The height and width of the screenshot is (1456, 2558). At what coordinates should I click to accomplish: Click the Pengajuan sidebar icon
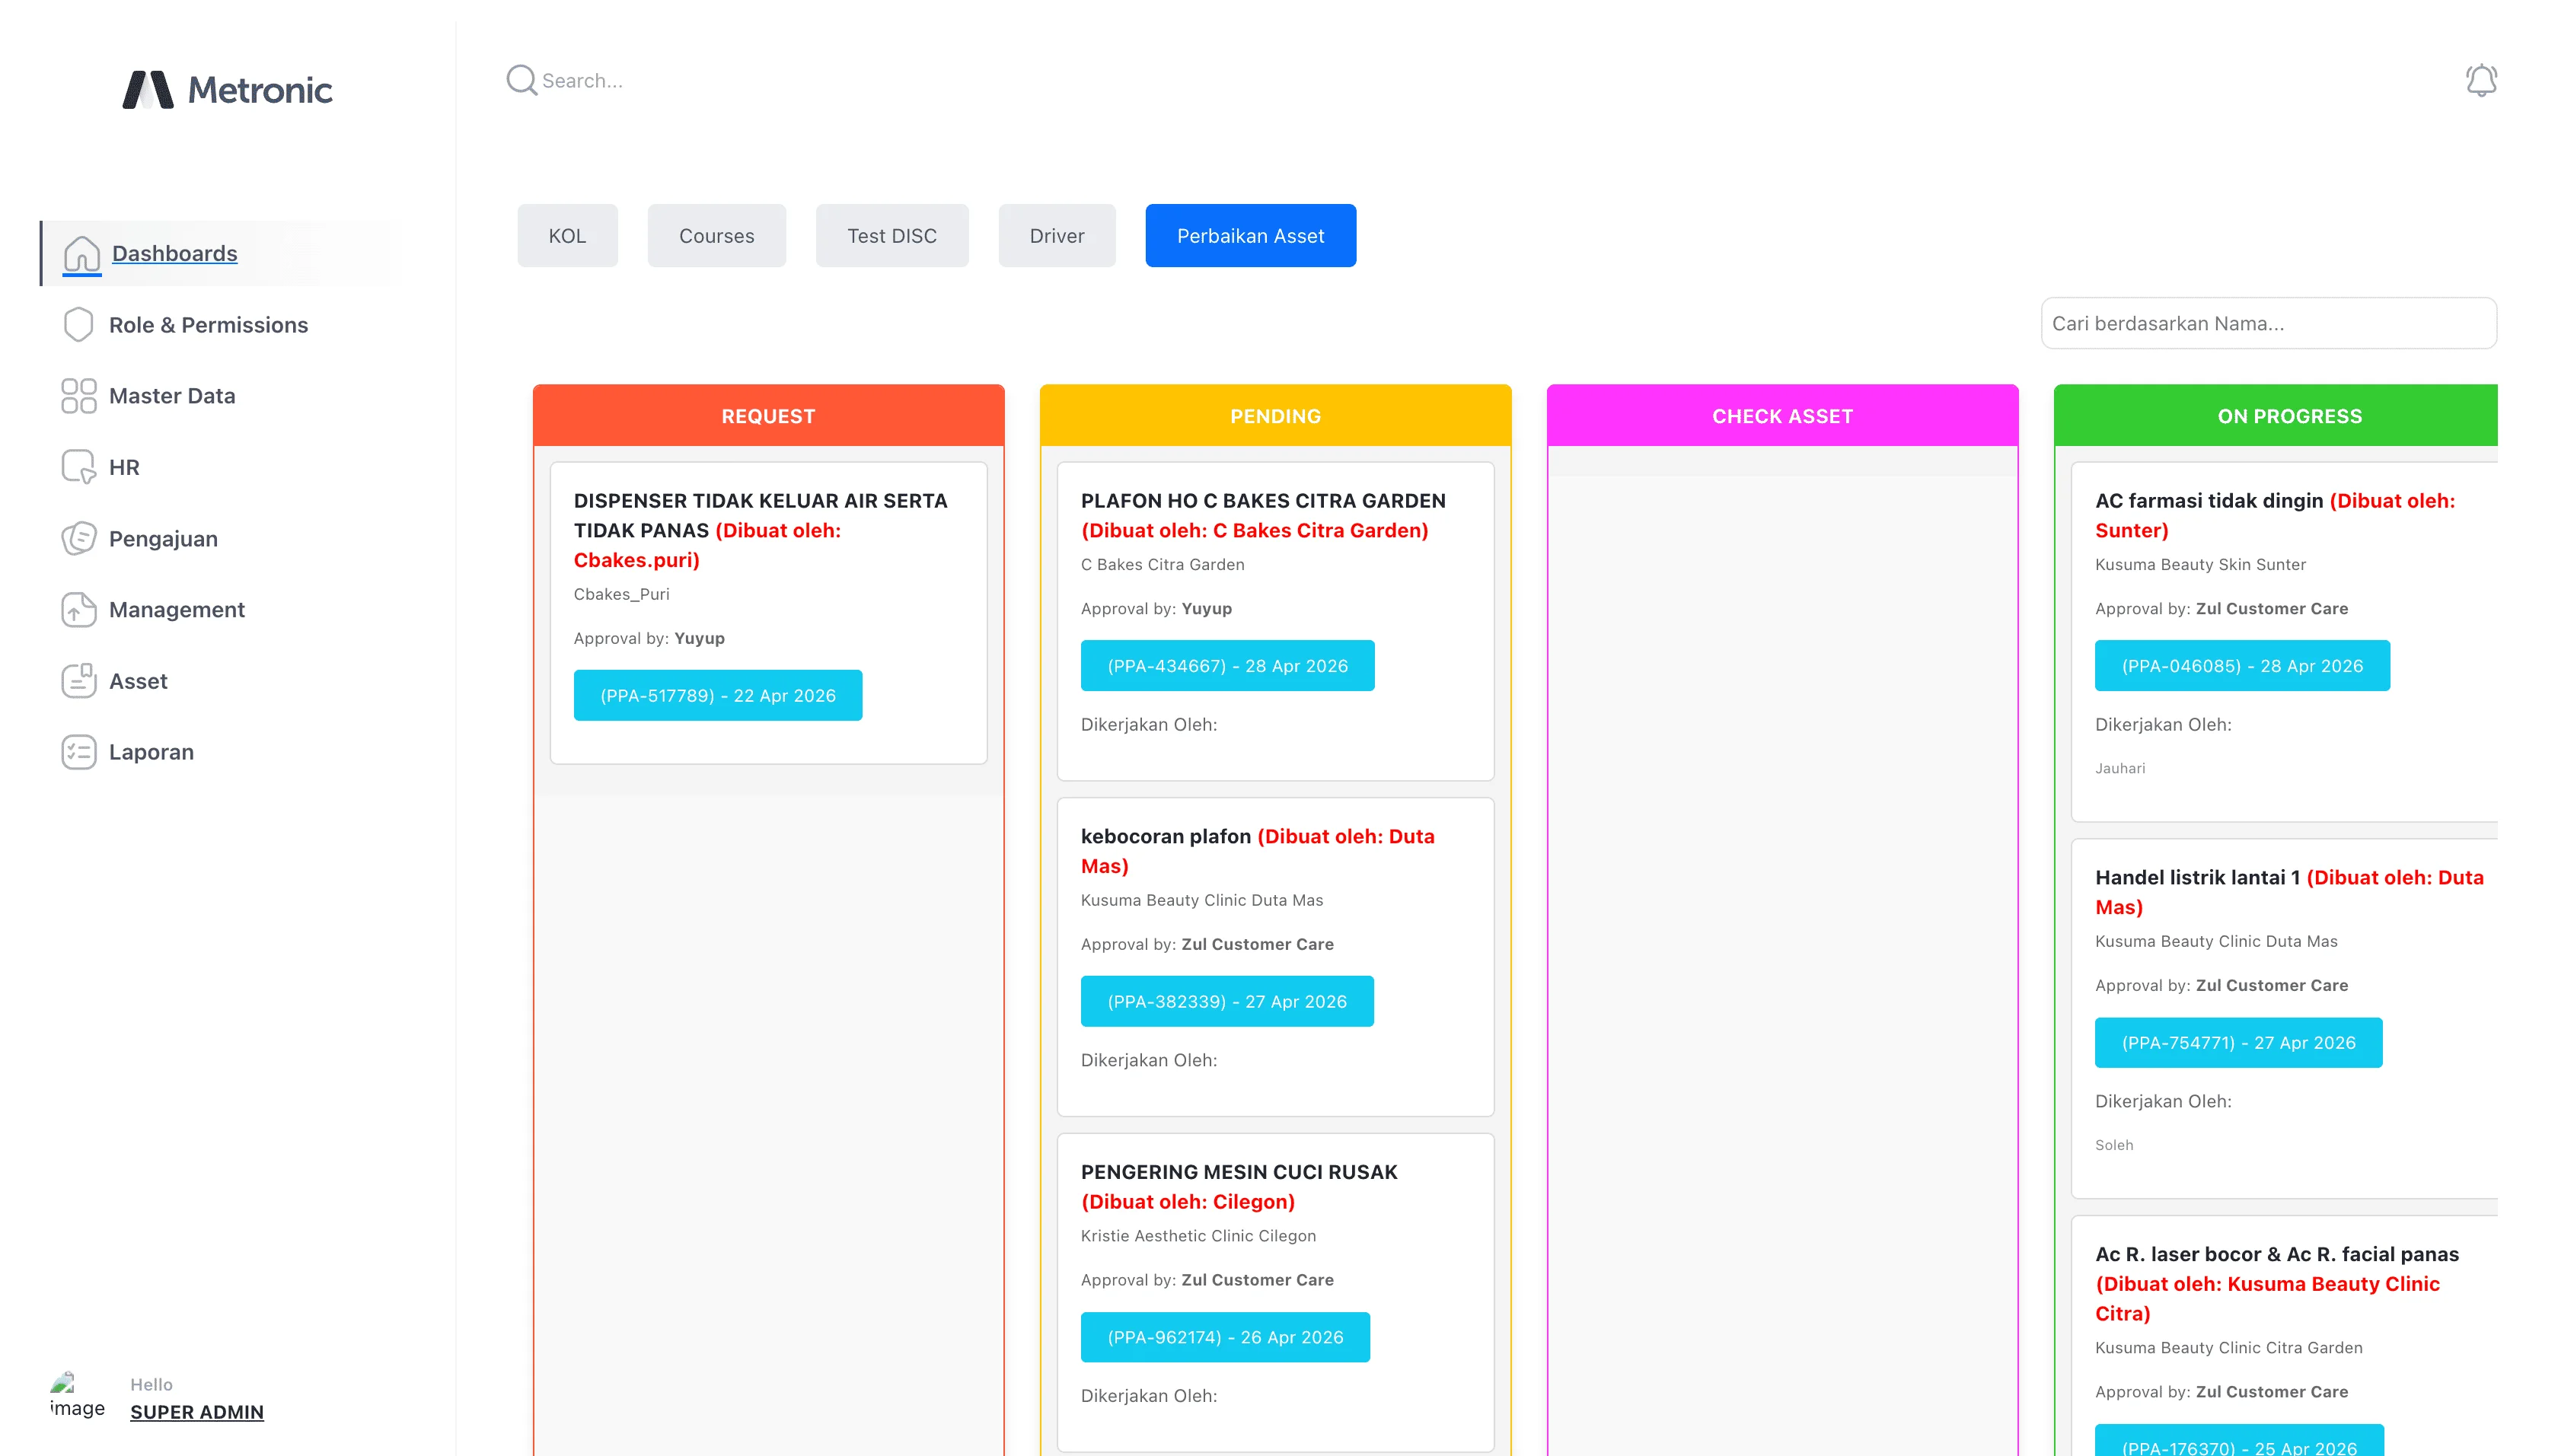coord(78,538)
